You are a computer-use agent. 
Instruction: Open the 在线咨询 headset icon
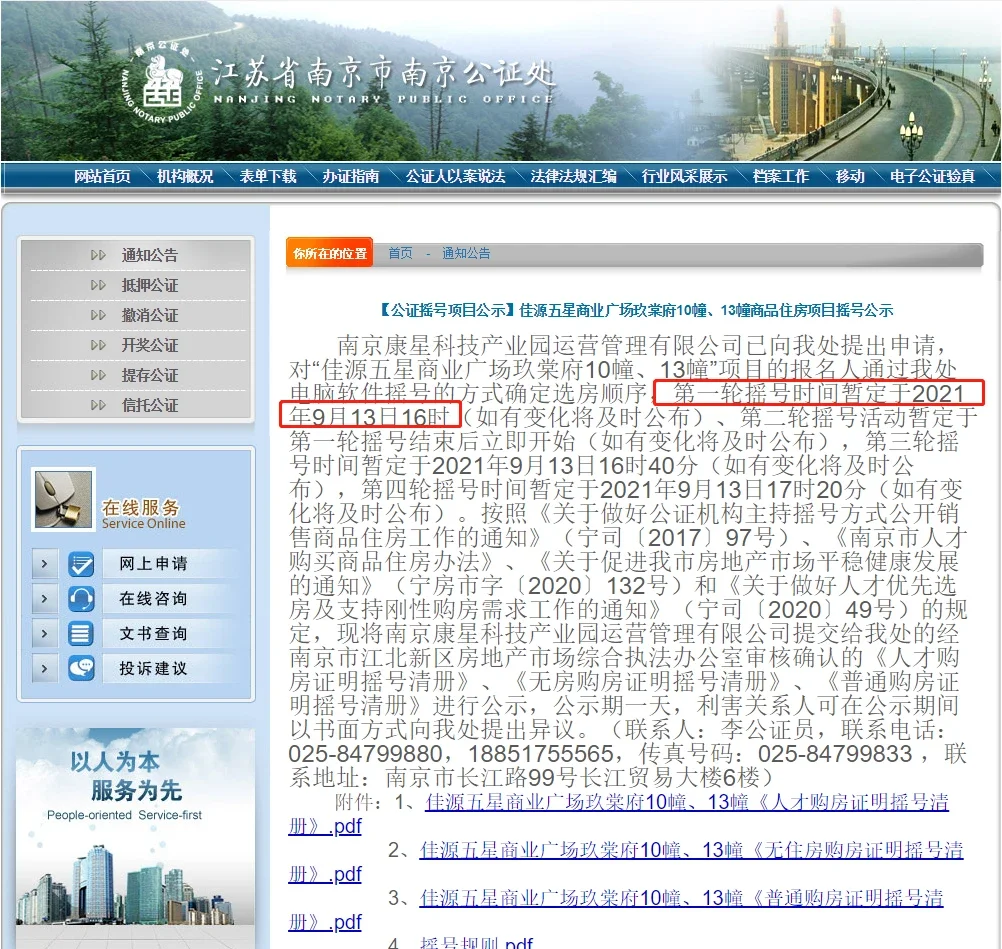[x=81, y=599]
